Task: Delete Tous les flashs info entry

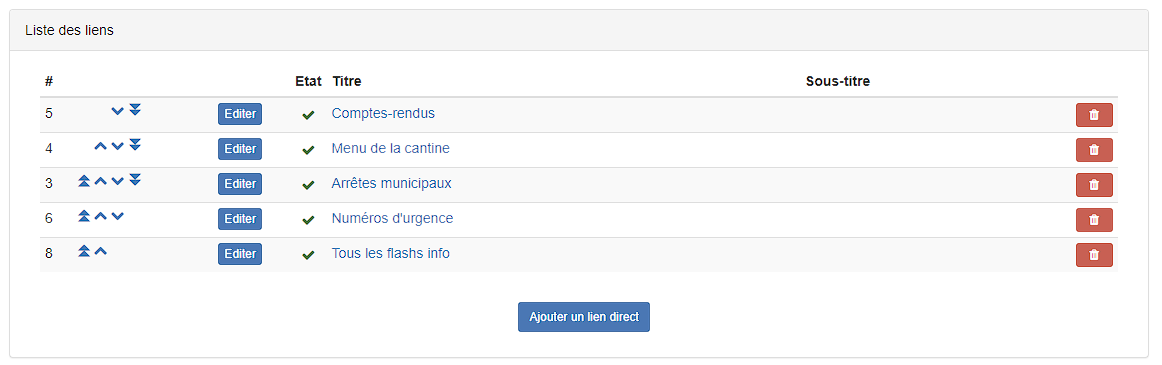Action: click(1094, 255)
